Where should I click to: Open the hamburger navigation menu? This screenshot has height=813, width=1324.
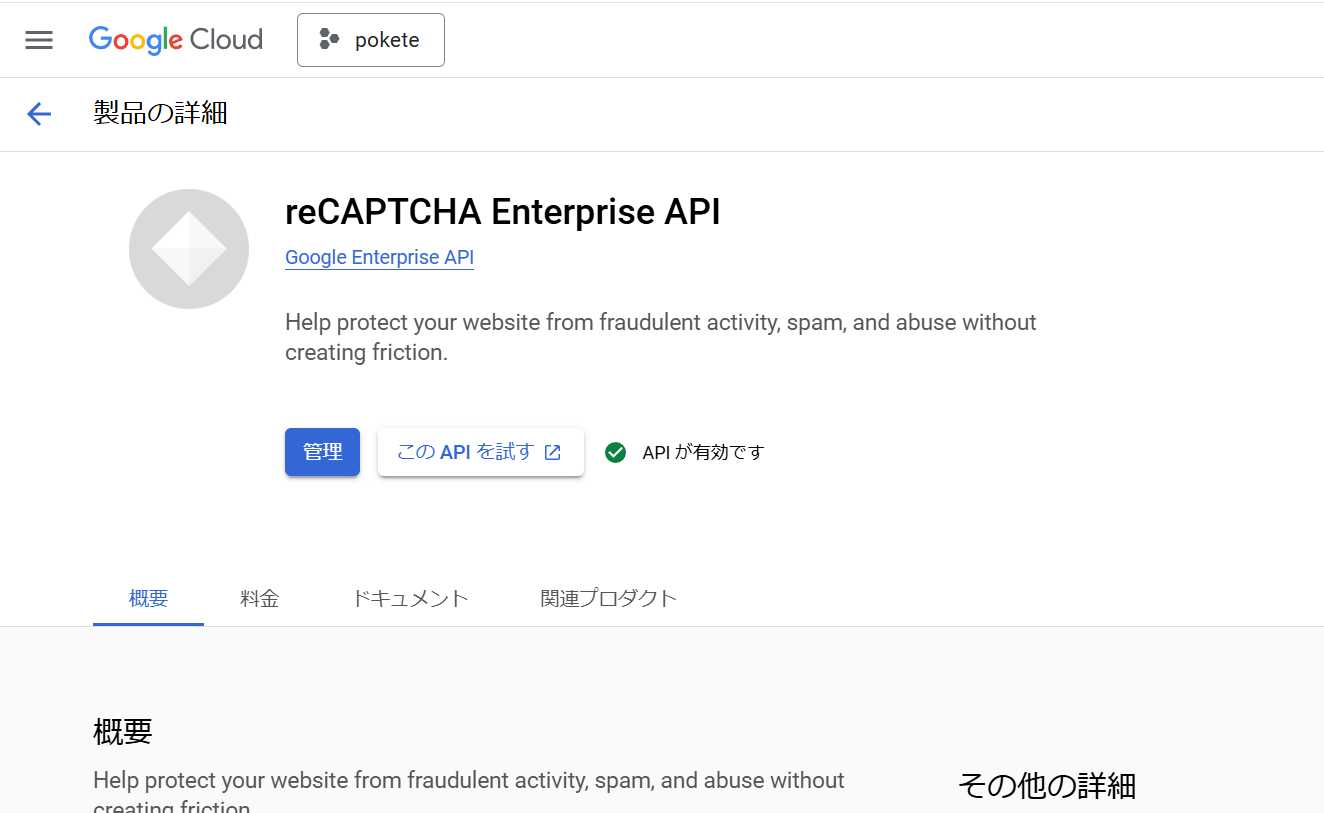(39, 40)
